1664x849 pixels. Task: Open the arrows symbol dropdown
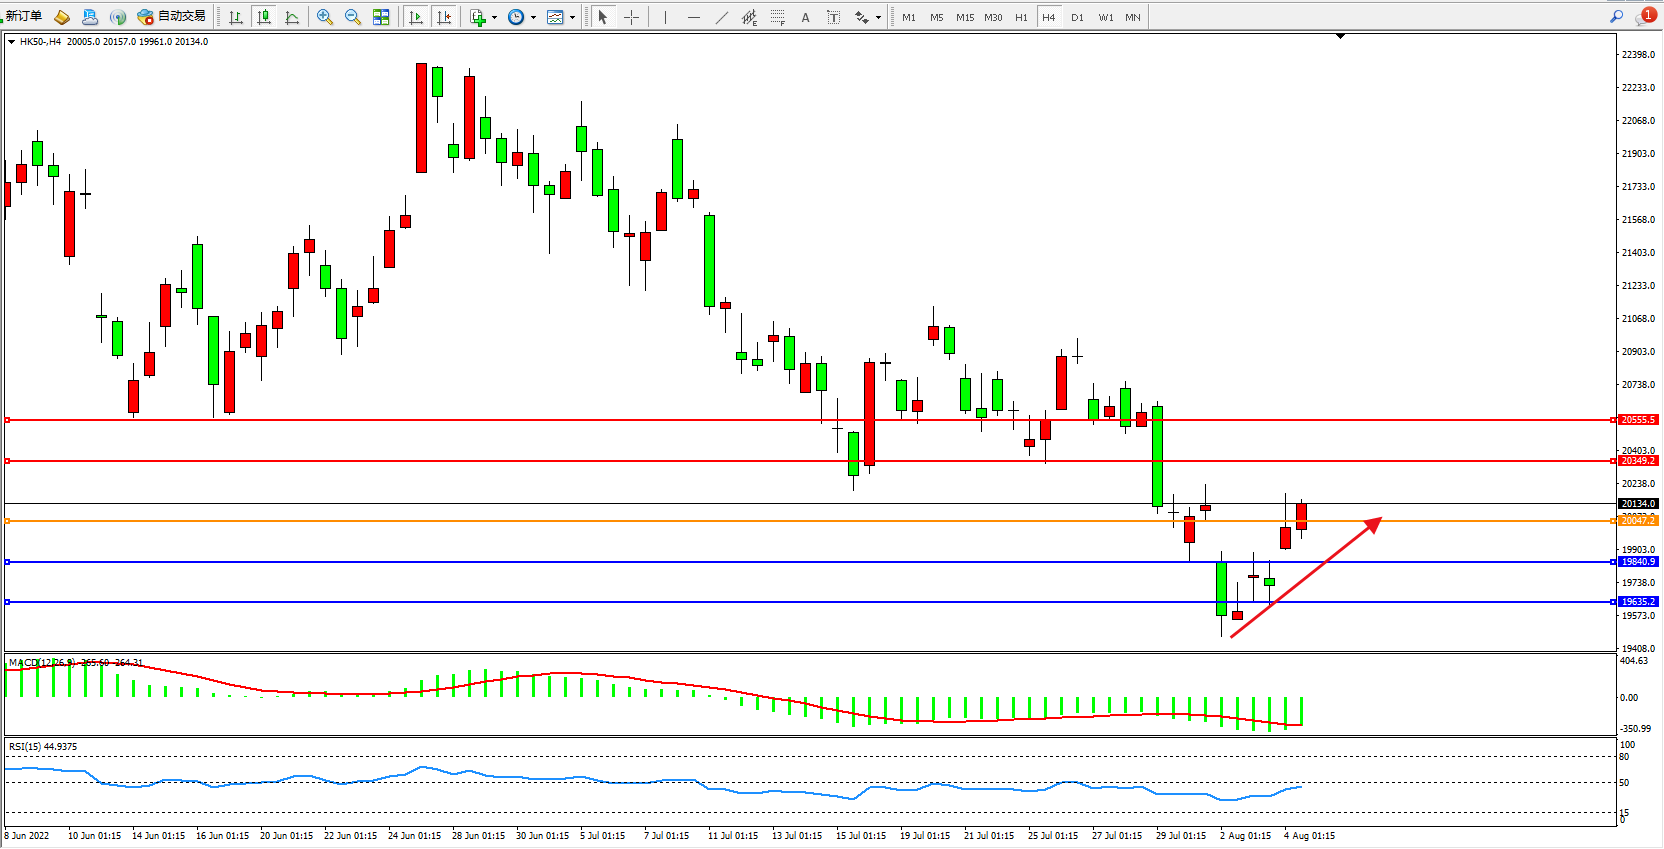878,17
